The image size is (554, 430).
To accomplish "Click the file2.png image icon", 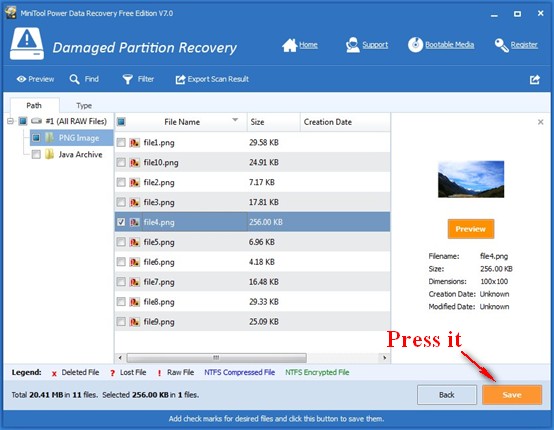I will pyautogui.click(x=135, y=182).
